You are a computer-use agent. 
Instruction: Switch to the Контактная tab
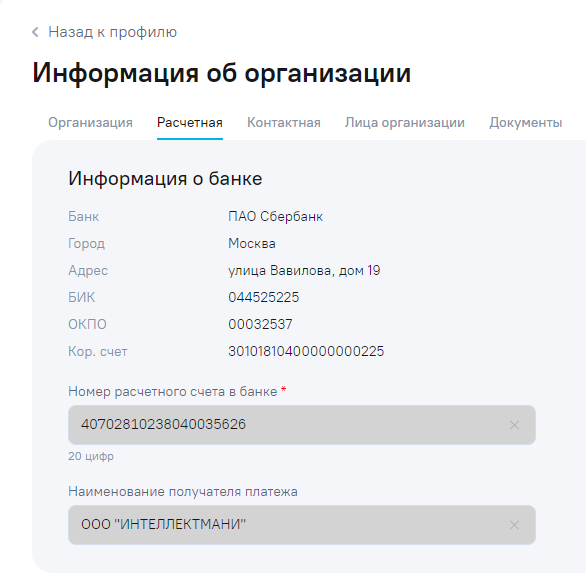[284, 123]
